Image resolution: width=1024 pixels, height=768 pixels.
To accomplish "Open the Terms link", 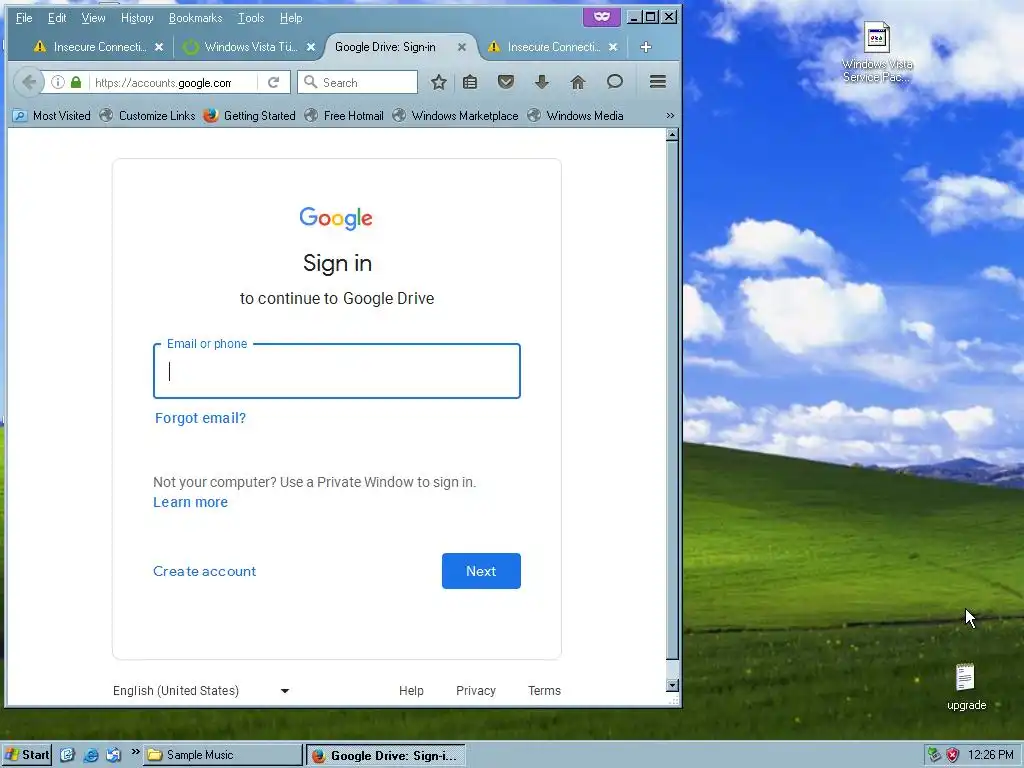I will click(545, 691).
